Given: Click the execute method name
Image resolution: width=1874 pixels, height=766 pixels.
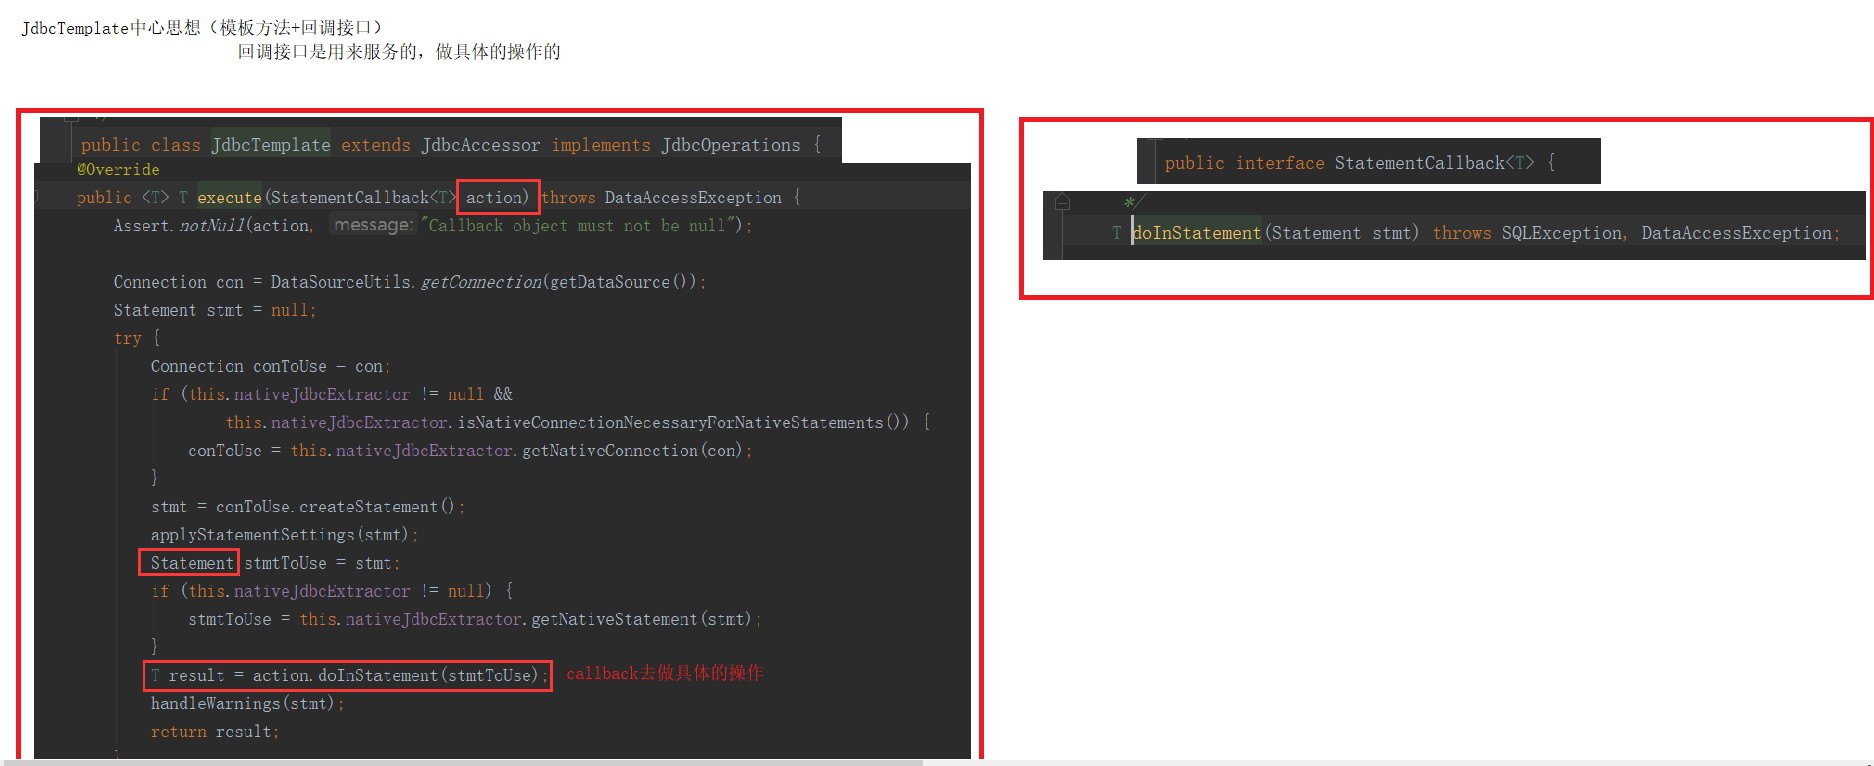Looking at the screenshot, I should [x=229, y=198].
